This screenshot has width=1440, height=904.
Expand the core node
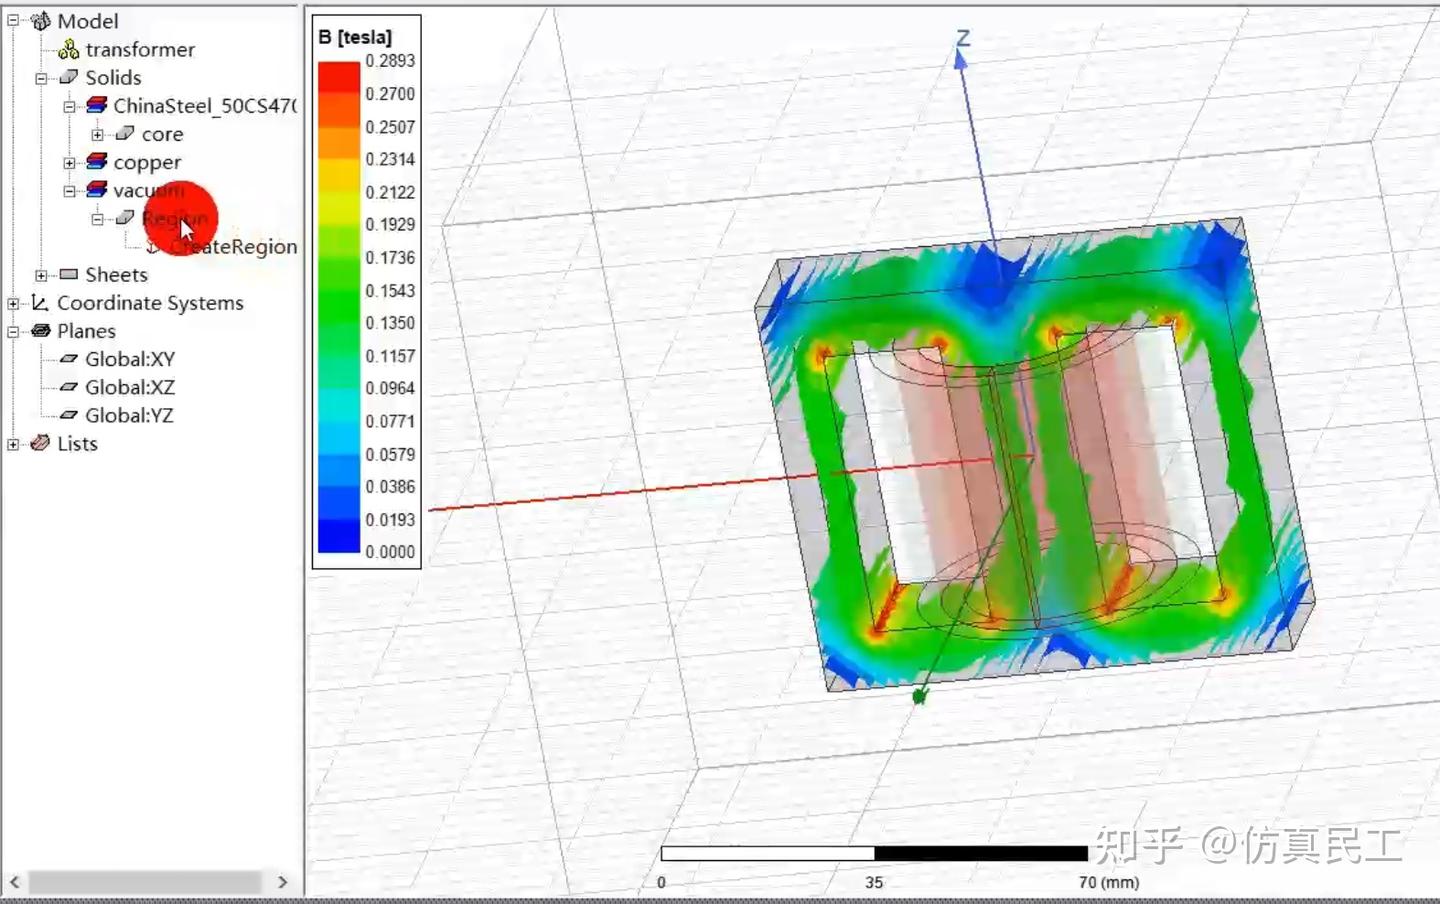pyautogui.click(x=96, y=133)
